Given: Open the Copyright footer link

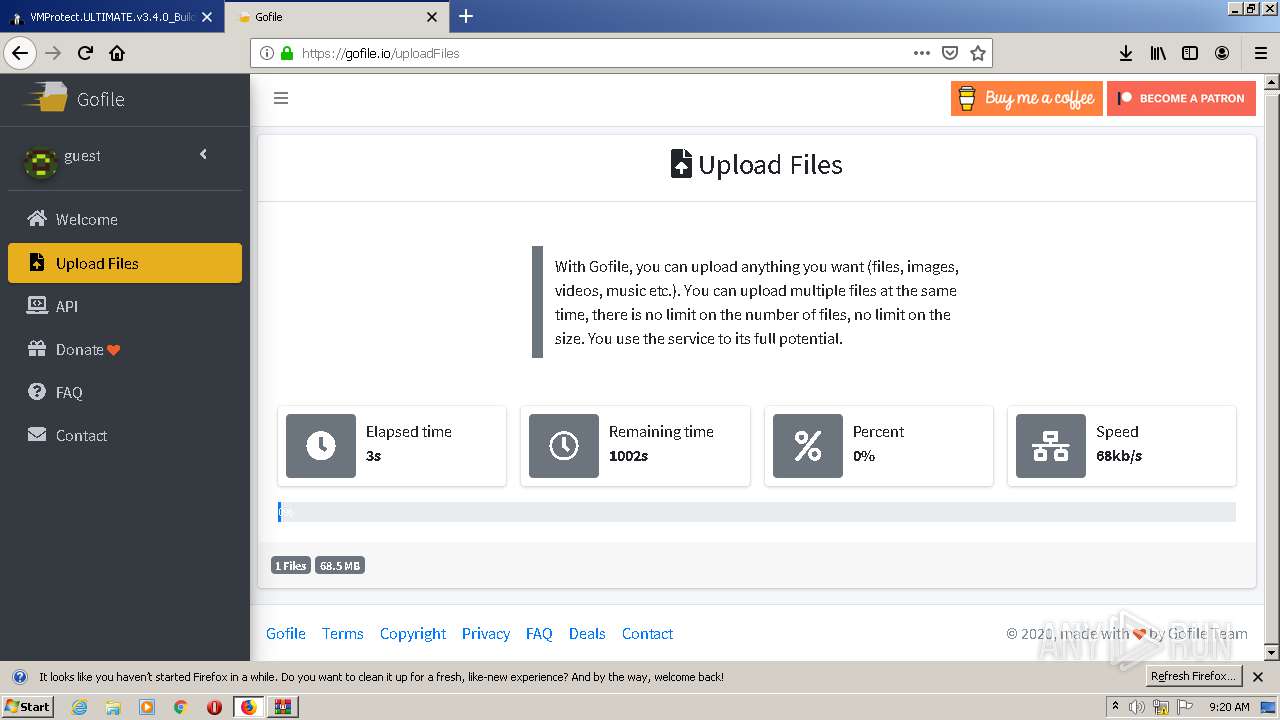Looking at the screenshot, I should click(x=413, y=633).
